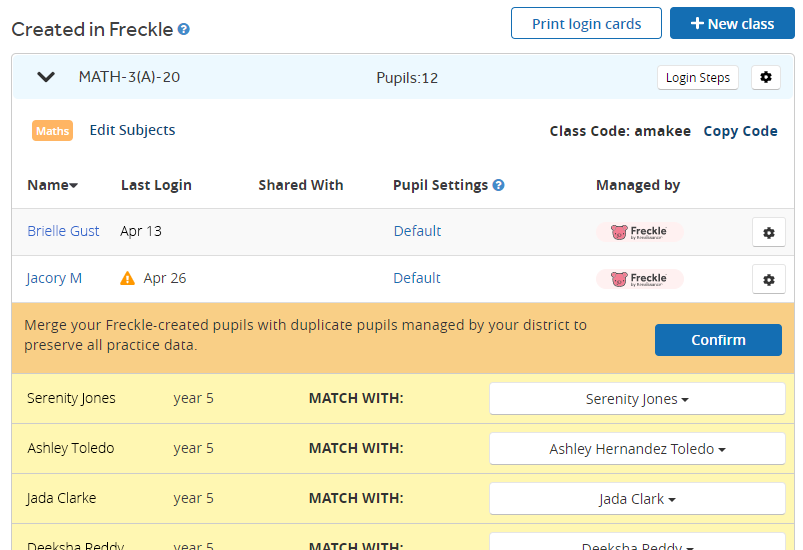Open settings gear for Jacory M

769,280
